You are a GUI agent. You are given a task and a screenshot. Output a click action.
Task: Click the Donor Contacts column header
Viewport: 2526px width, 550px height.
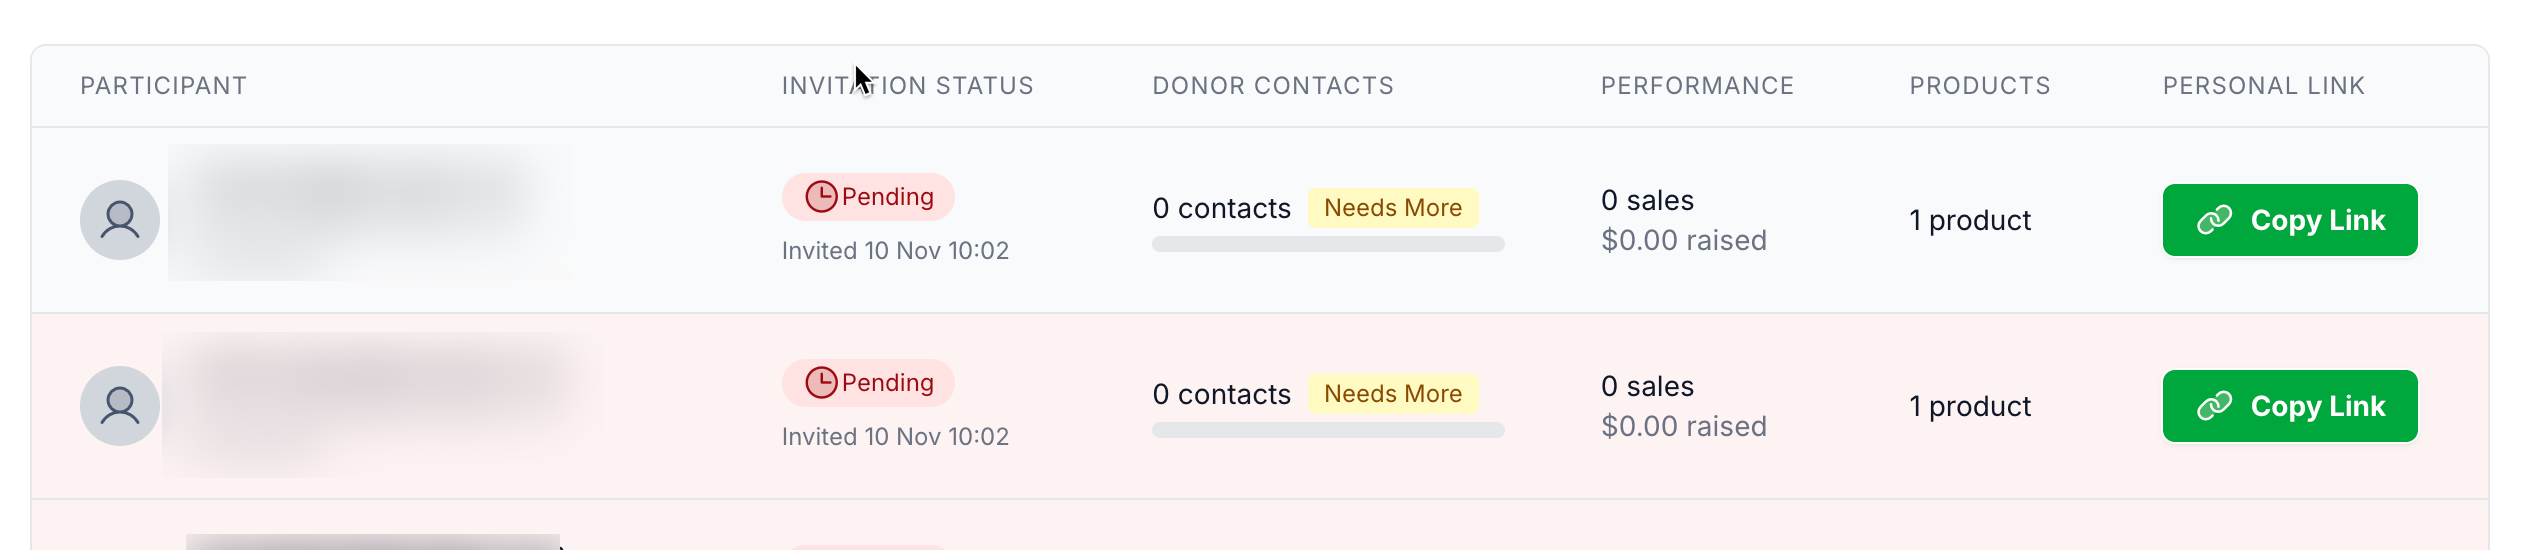point(1273,86)
